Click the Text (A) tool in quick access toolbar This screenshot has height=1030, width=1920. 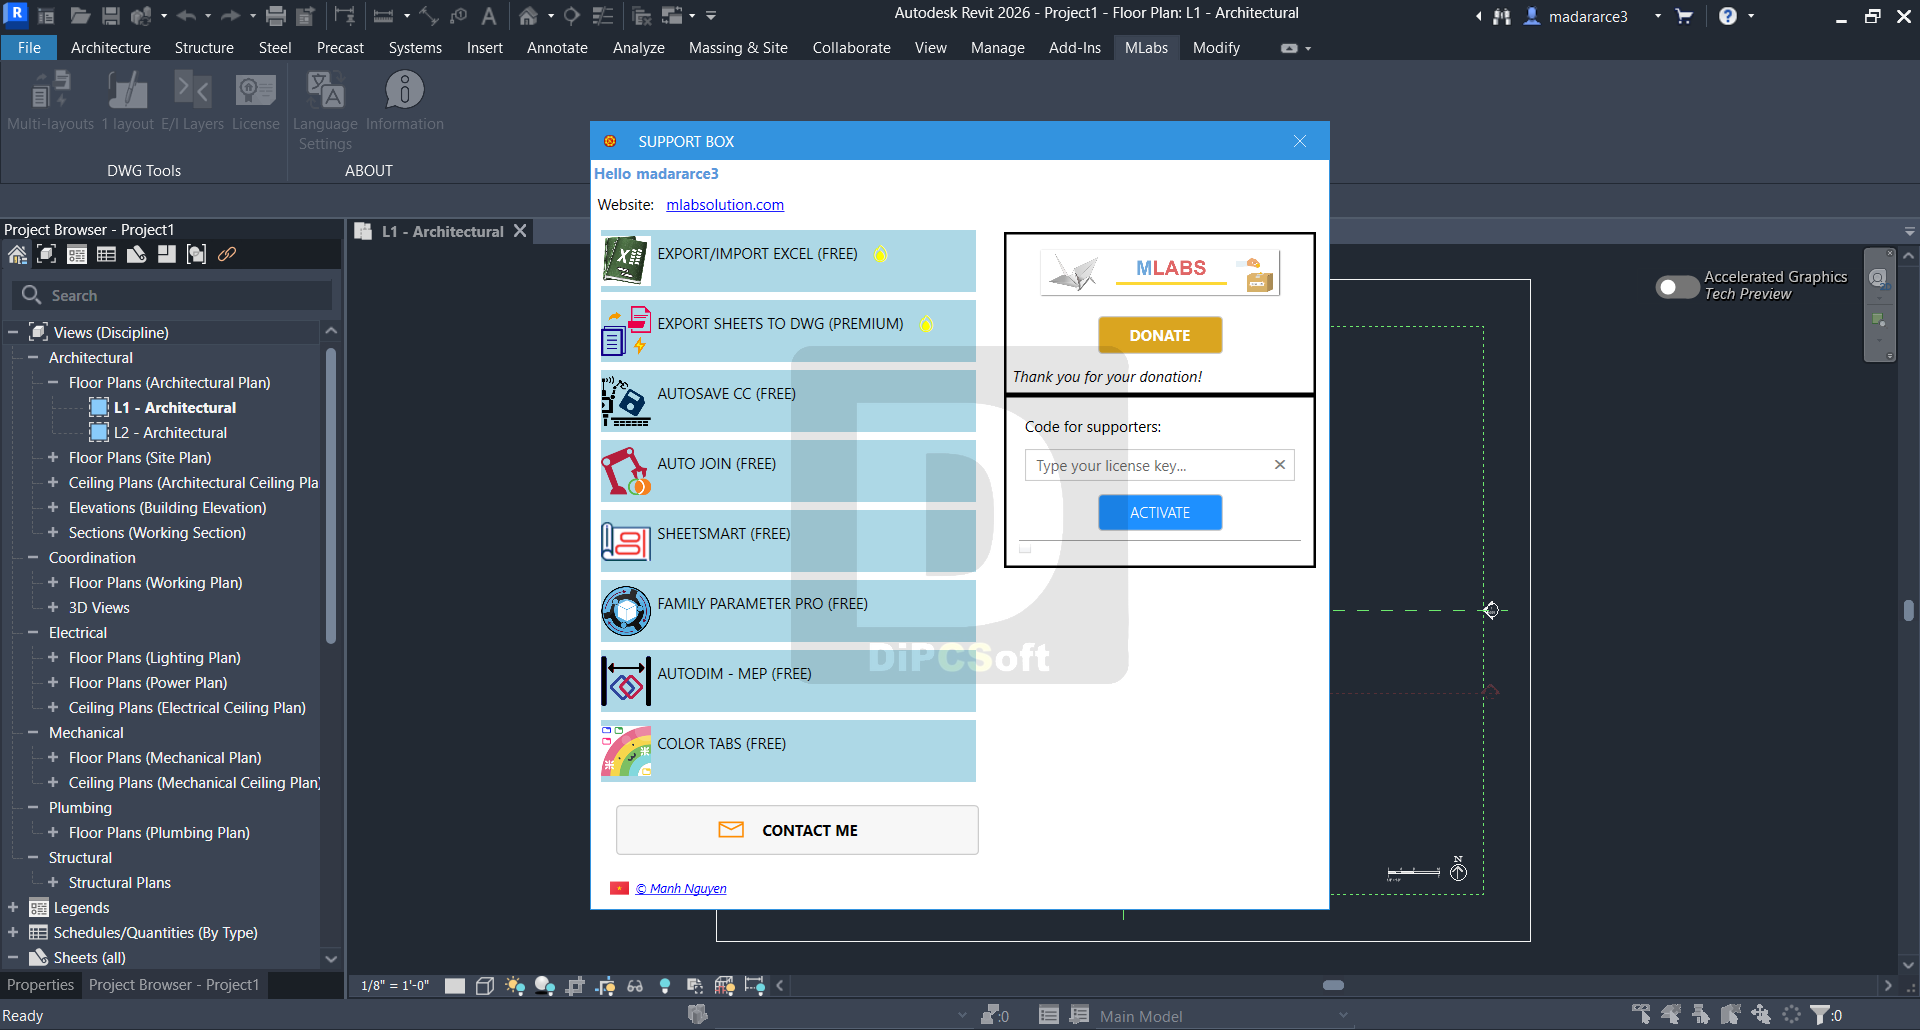click(x=489, y=16)
